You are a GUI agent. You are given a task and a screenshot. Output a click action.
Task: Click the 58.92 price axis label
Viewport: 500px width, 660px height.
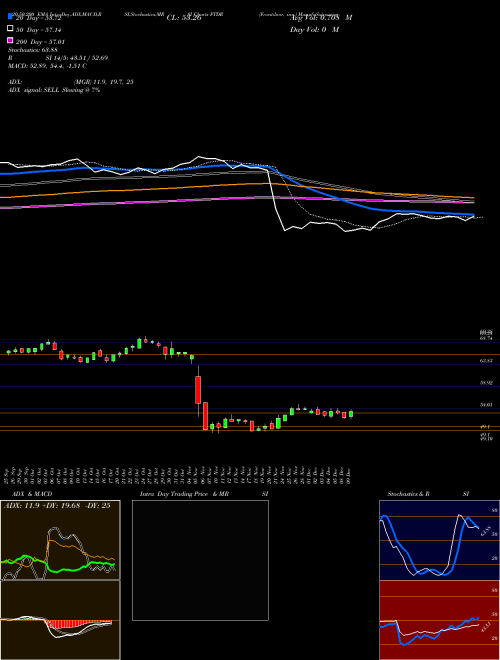click(x=487, y=383)
